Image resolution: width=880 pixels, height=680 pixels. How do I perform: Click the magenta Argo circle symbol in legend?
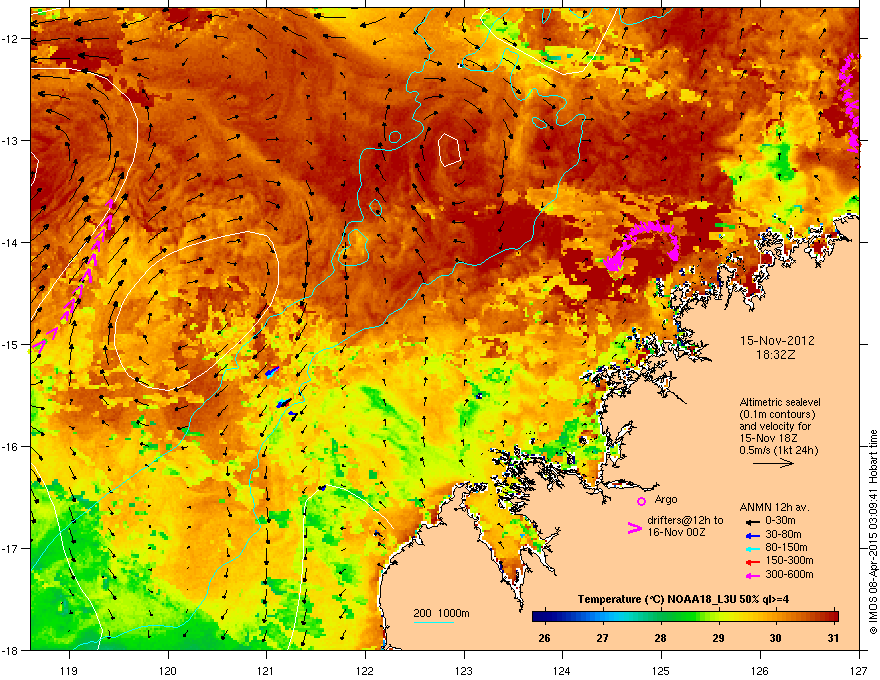[641, 501]
